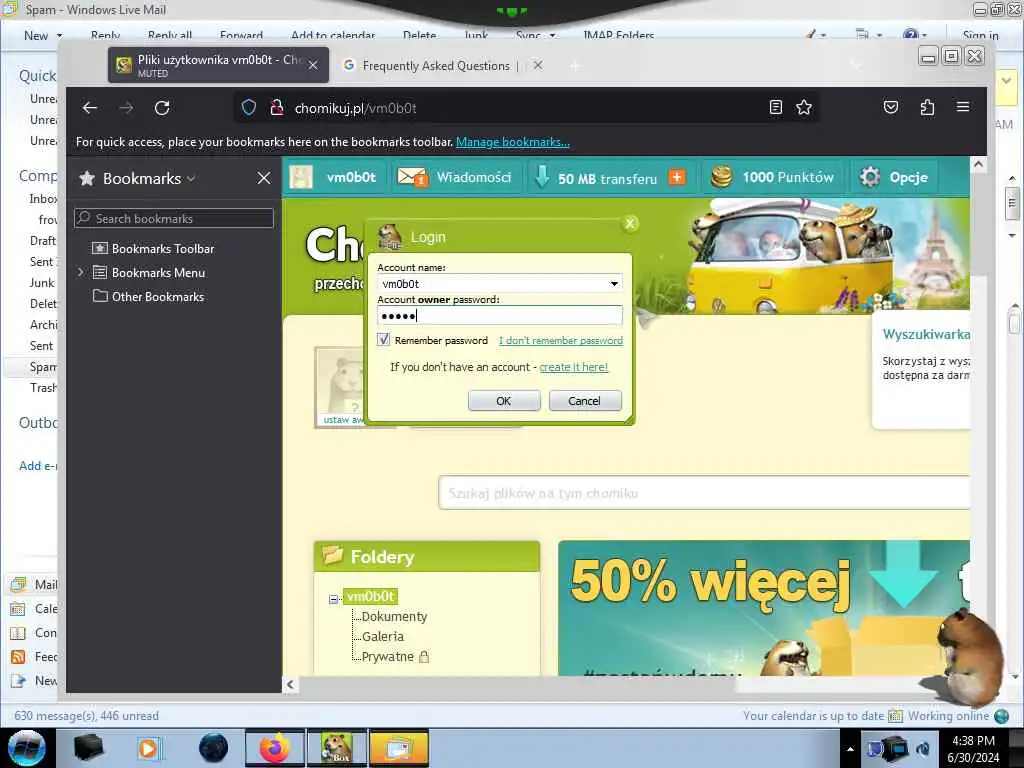Click the site padlock icon
The width and height of the screenshot is (1024, 768).
[x=277, y=108]
